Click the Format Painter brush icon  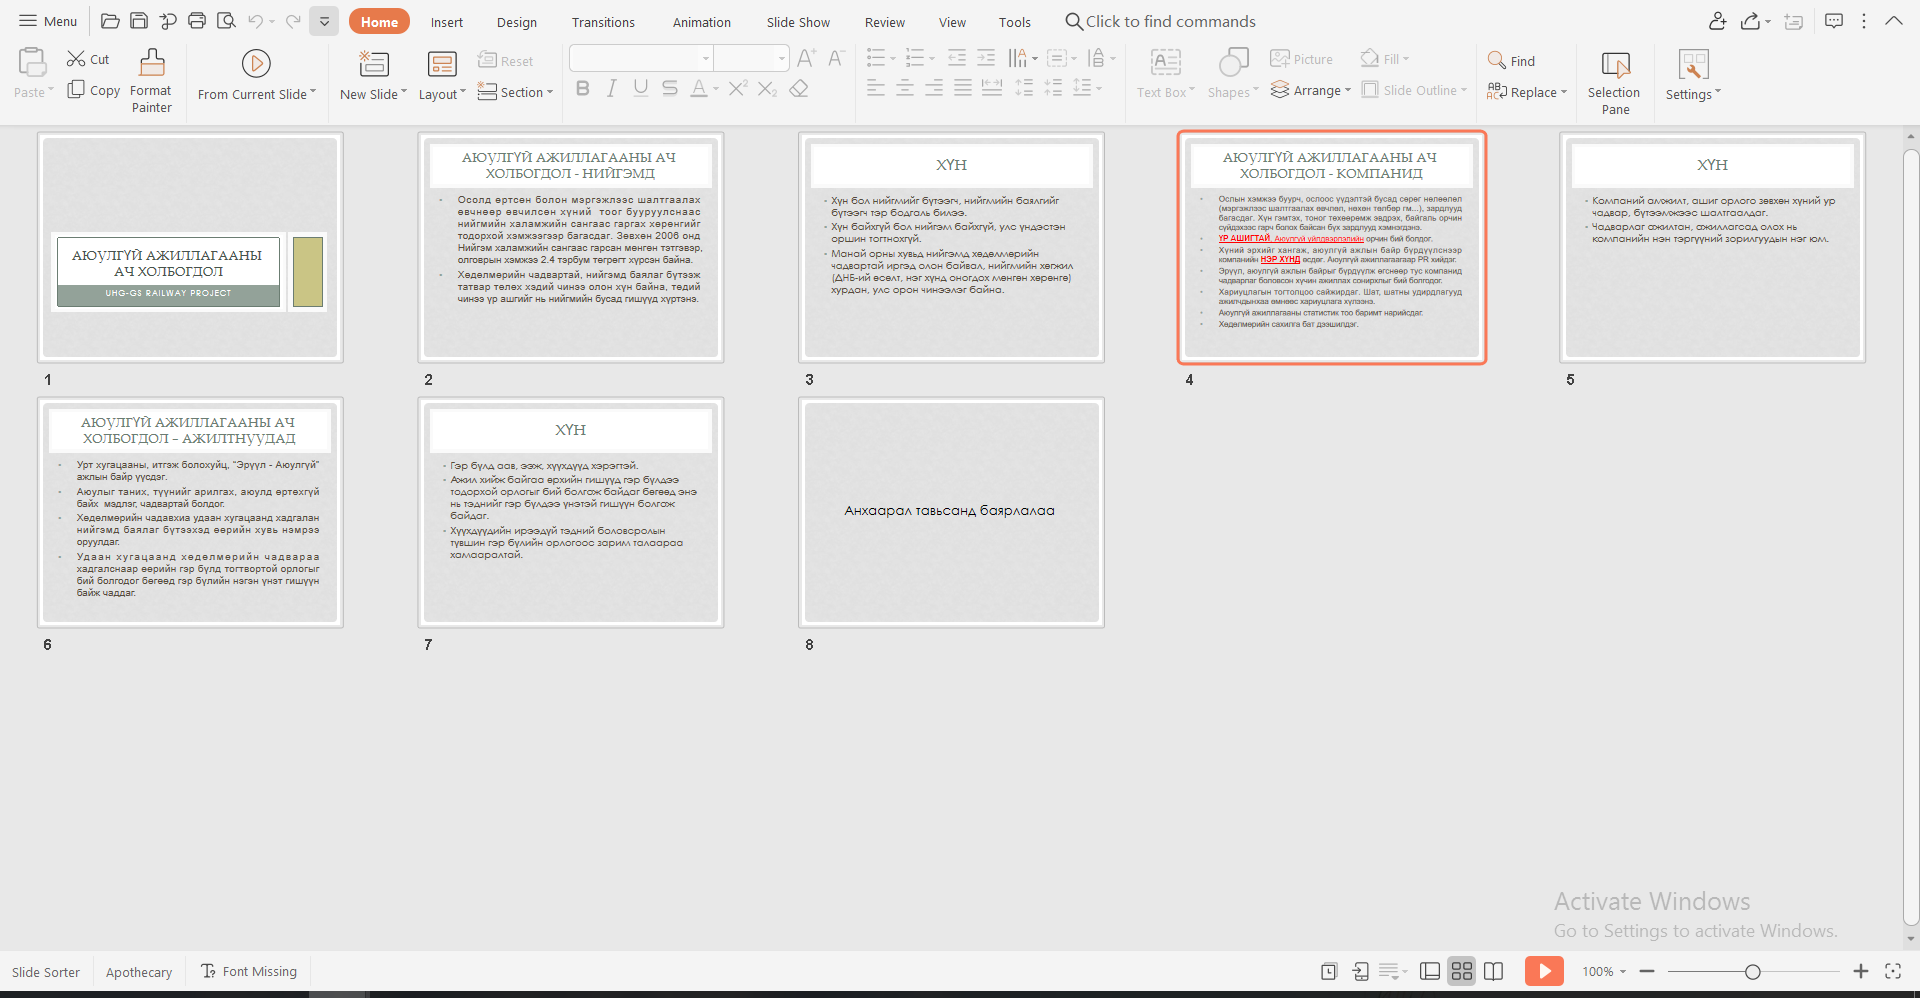click(x=152, y=63)
